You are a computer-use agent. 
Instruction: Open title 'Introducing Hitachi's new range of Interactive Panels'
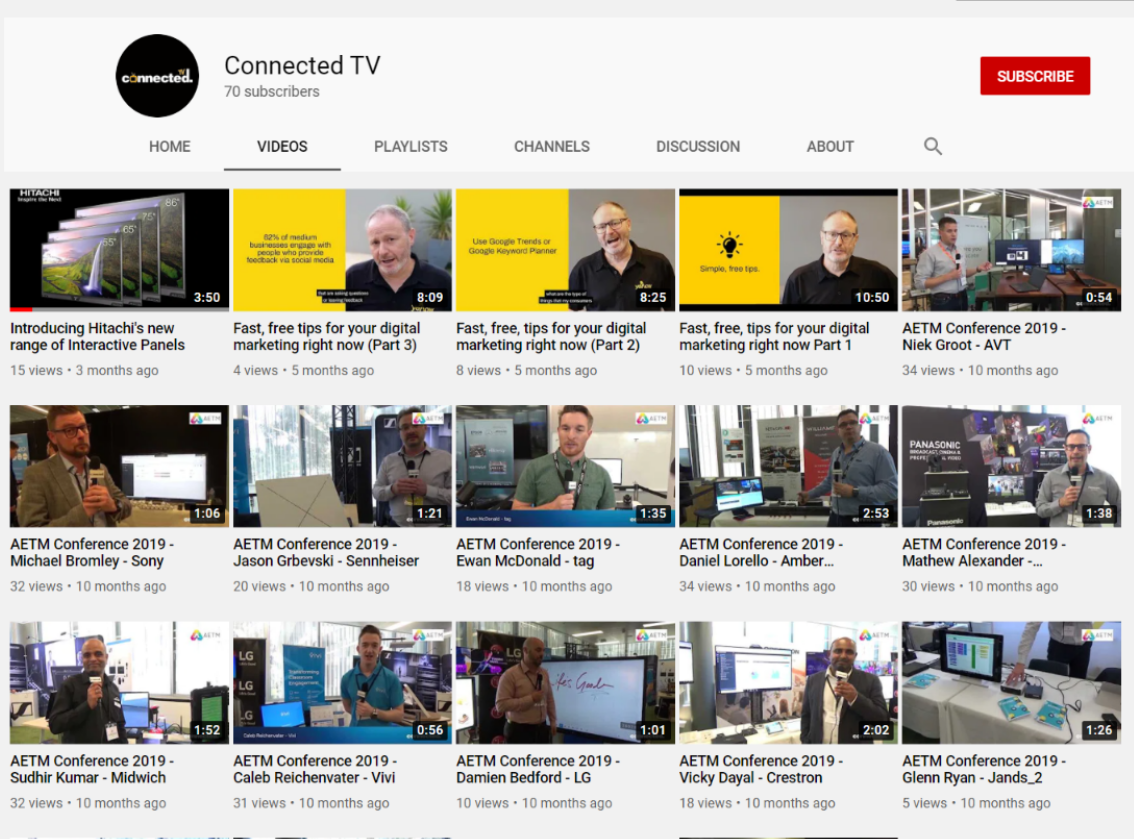(x=98, y=336)
